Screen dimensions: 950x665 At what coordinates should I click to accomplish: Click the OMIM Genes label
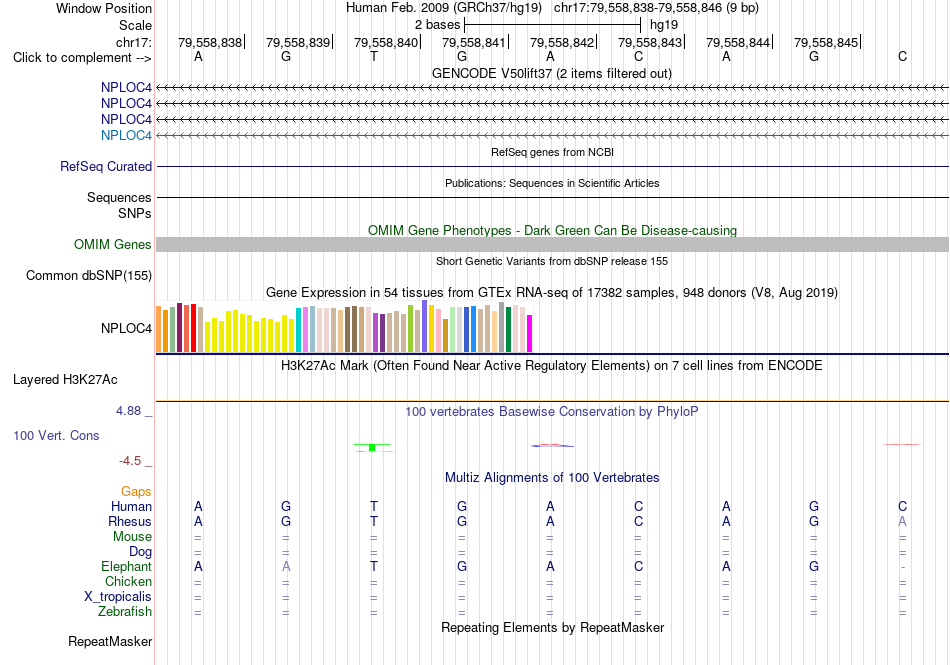[112, 244]
